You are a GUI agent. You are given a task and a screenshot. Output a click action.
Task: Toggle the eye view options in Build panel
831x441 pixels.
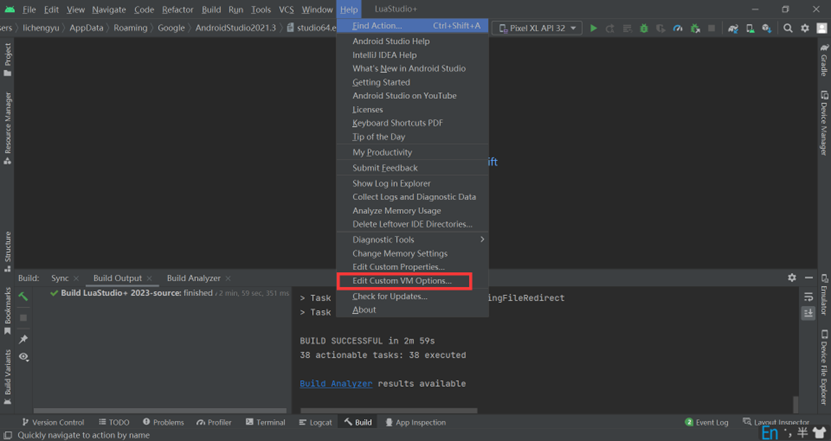point(23,357)
